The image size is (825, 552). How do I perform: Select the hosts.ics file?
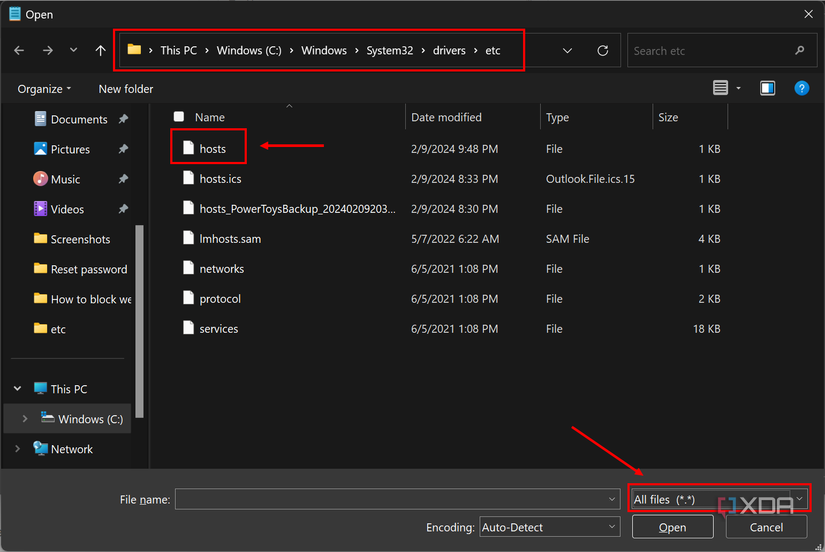(x=220, y=179)
